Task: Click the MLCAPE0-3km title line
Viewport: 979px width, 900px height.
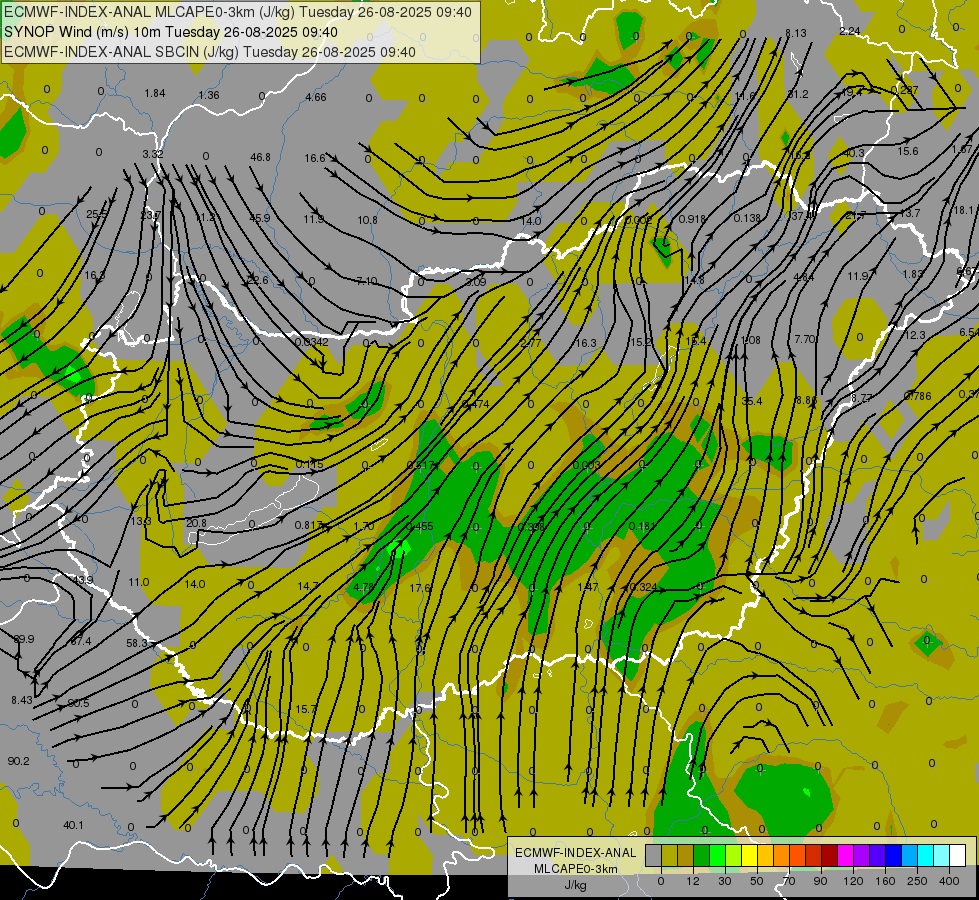Action: 238,12
